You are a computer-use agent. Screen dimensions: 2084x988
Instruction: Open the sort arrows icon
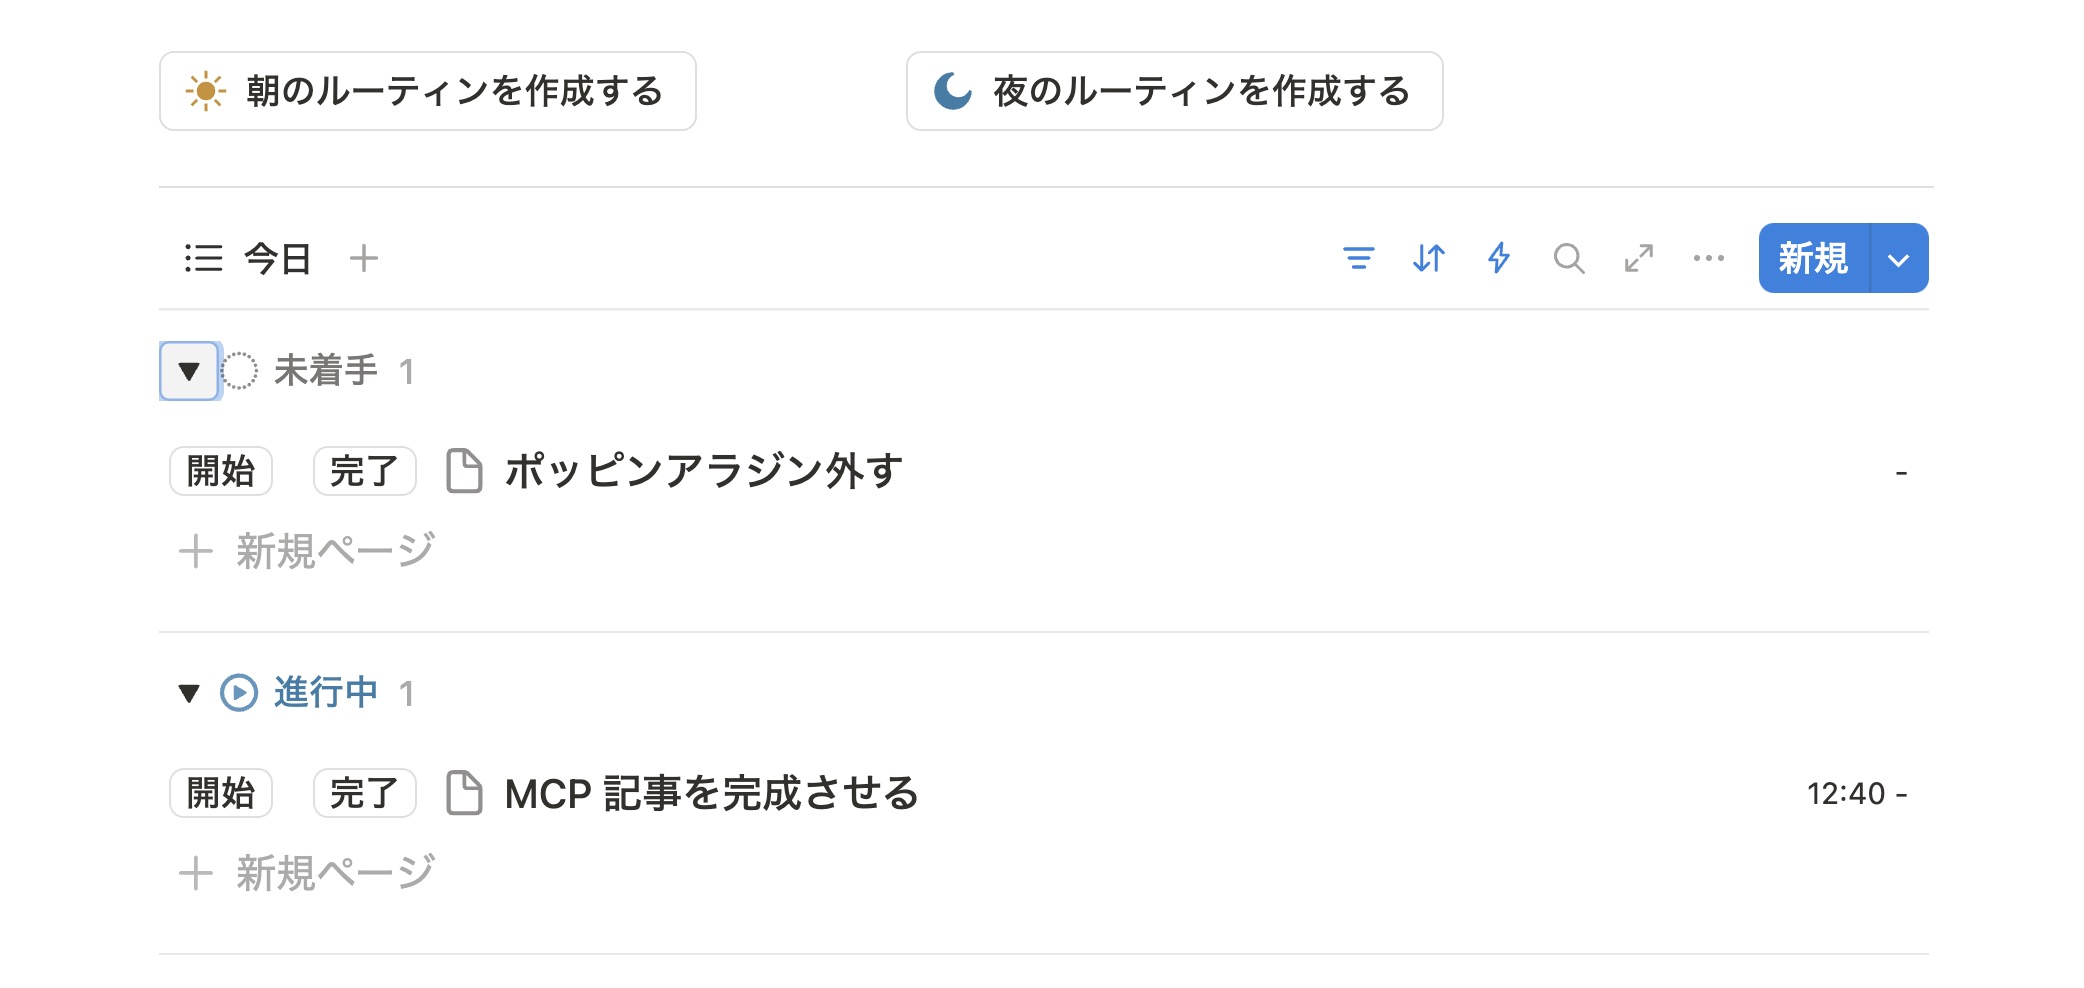click(1428, 259)
